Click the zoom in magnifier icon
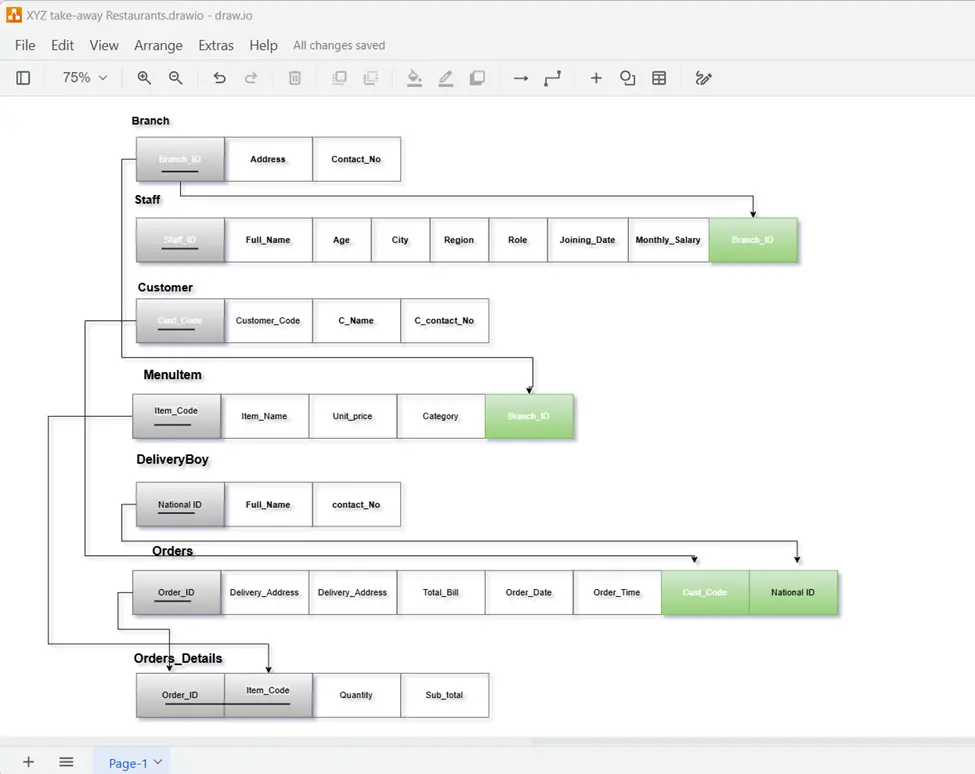 144,78
